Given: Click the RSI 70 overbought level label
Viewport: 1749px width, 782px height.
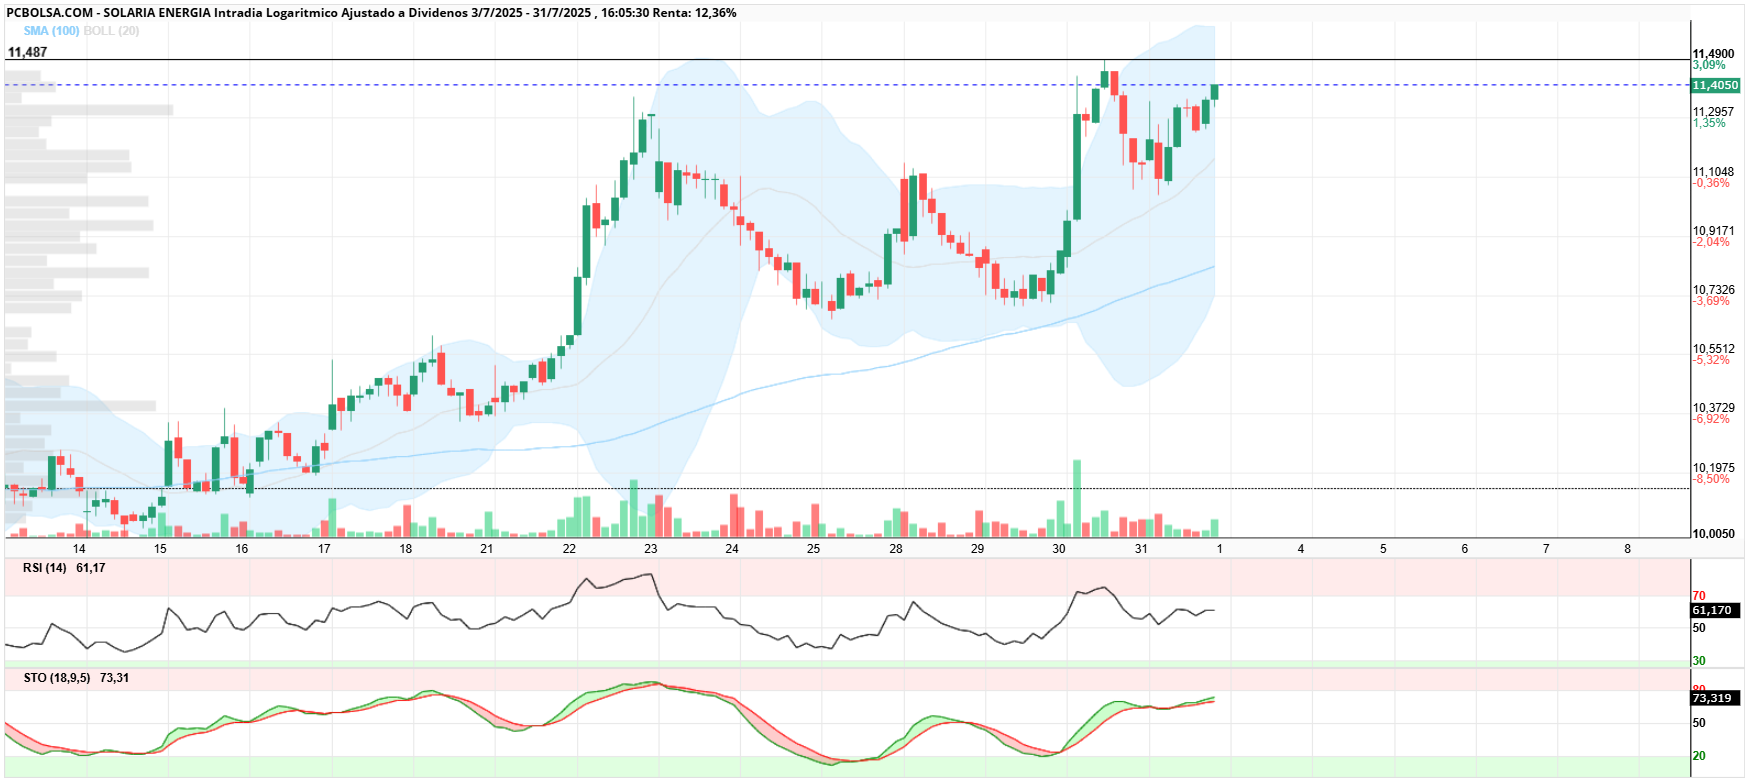Looking at the screenshot, I should point(1699,596).
